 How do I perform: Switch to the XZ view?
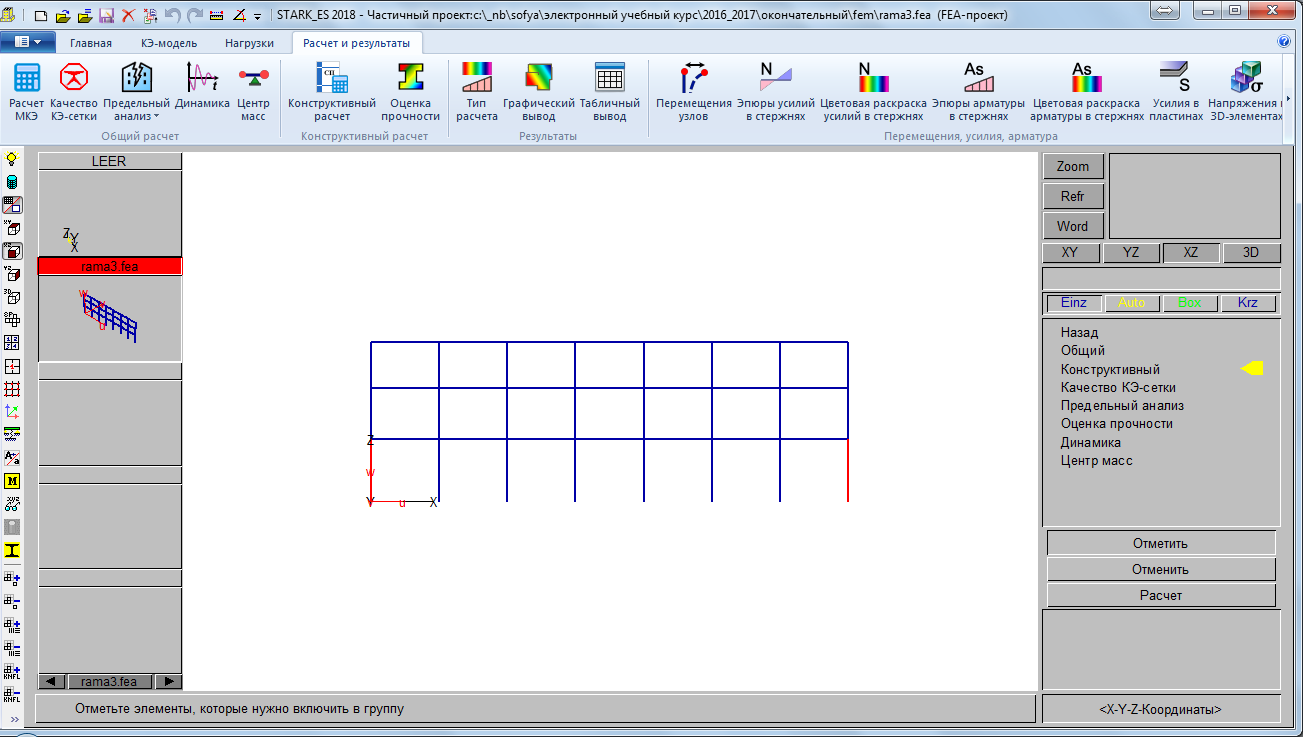1191,253
